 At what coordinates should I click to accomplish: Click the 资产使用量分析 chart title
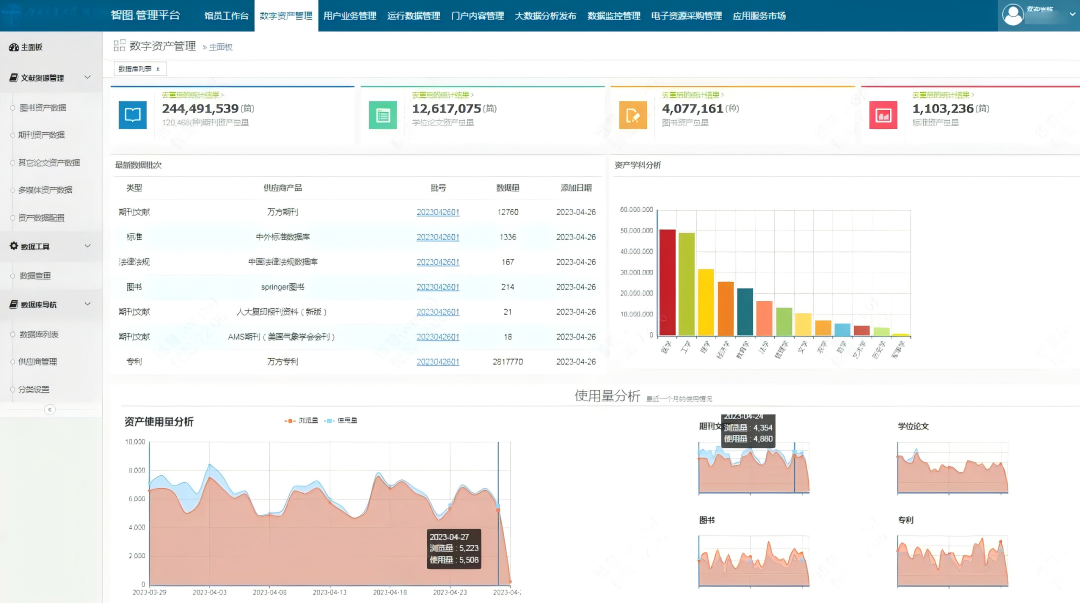point(158,422)
